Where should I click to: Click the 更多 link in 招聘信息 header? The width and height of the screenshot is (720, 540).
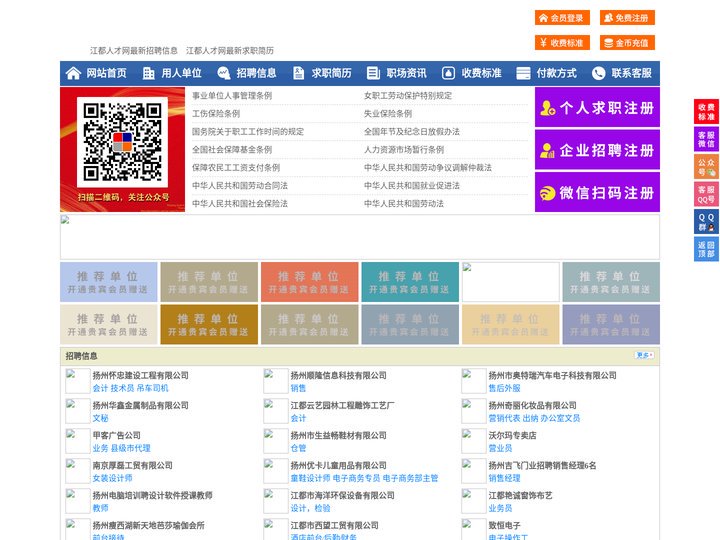(x=644, y=355)
